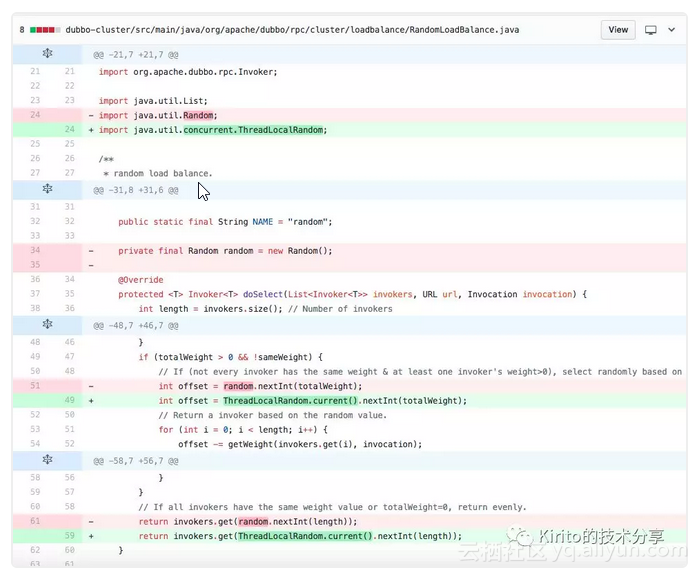
Task: Click old line number 24 of removed import
Action: pos(35,115)
